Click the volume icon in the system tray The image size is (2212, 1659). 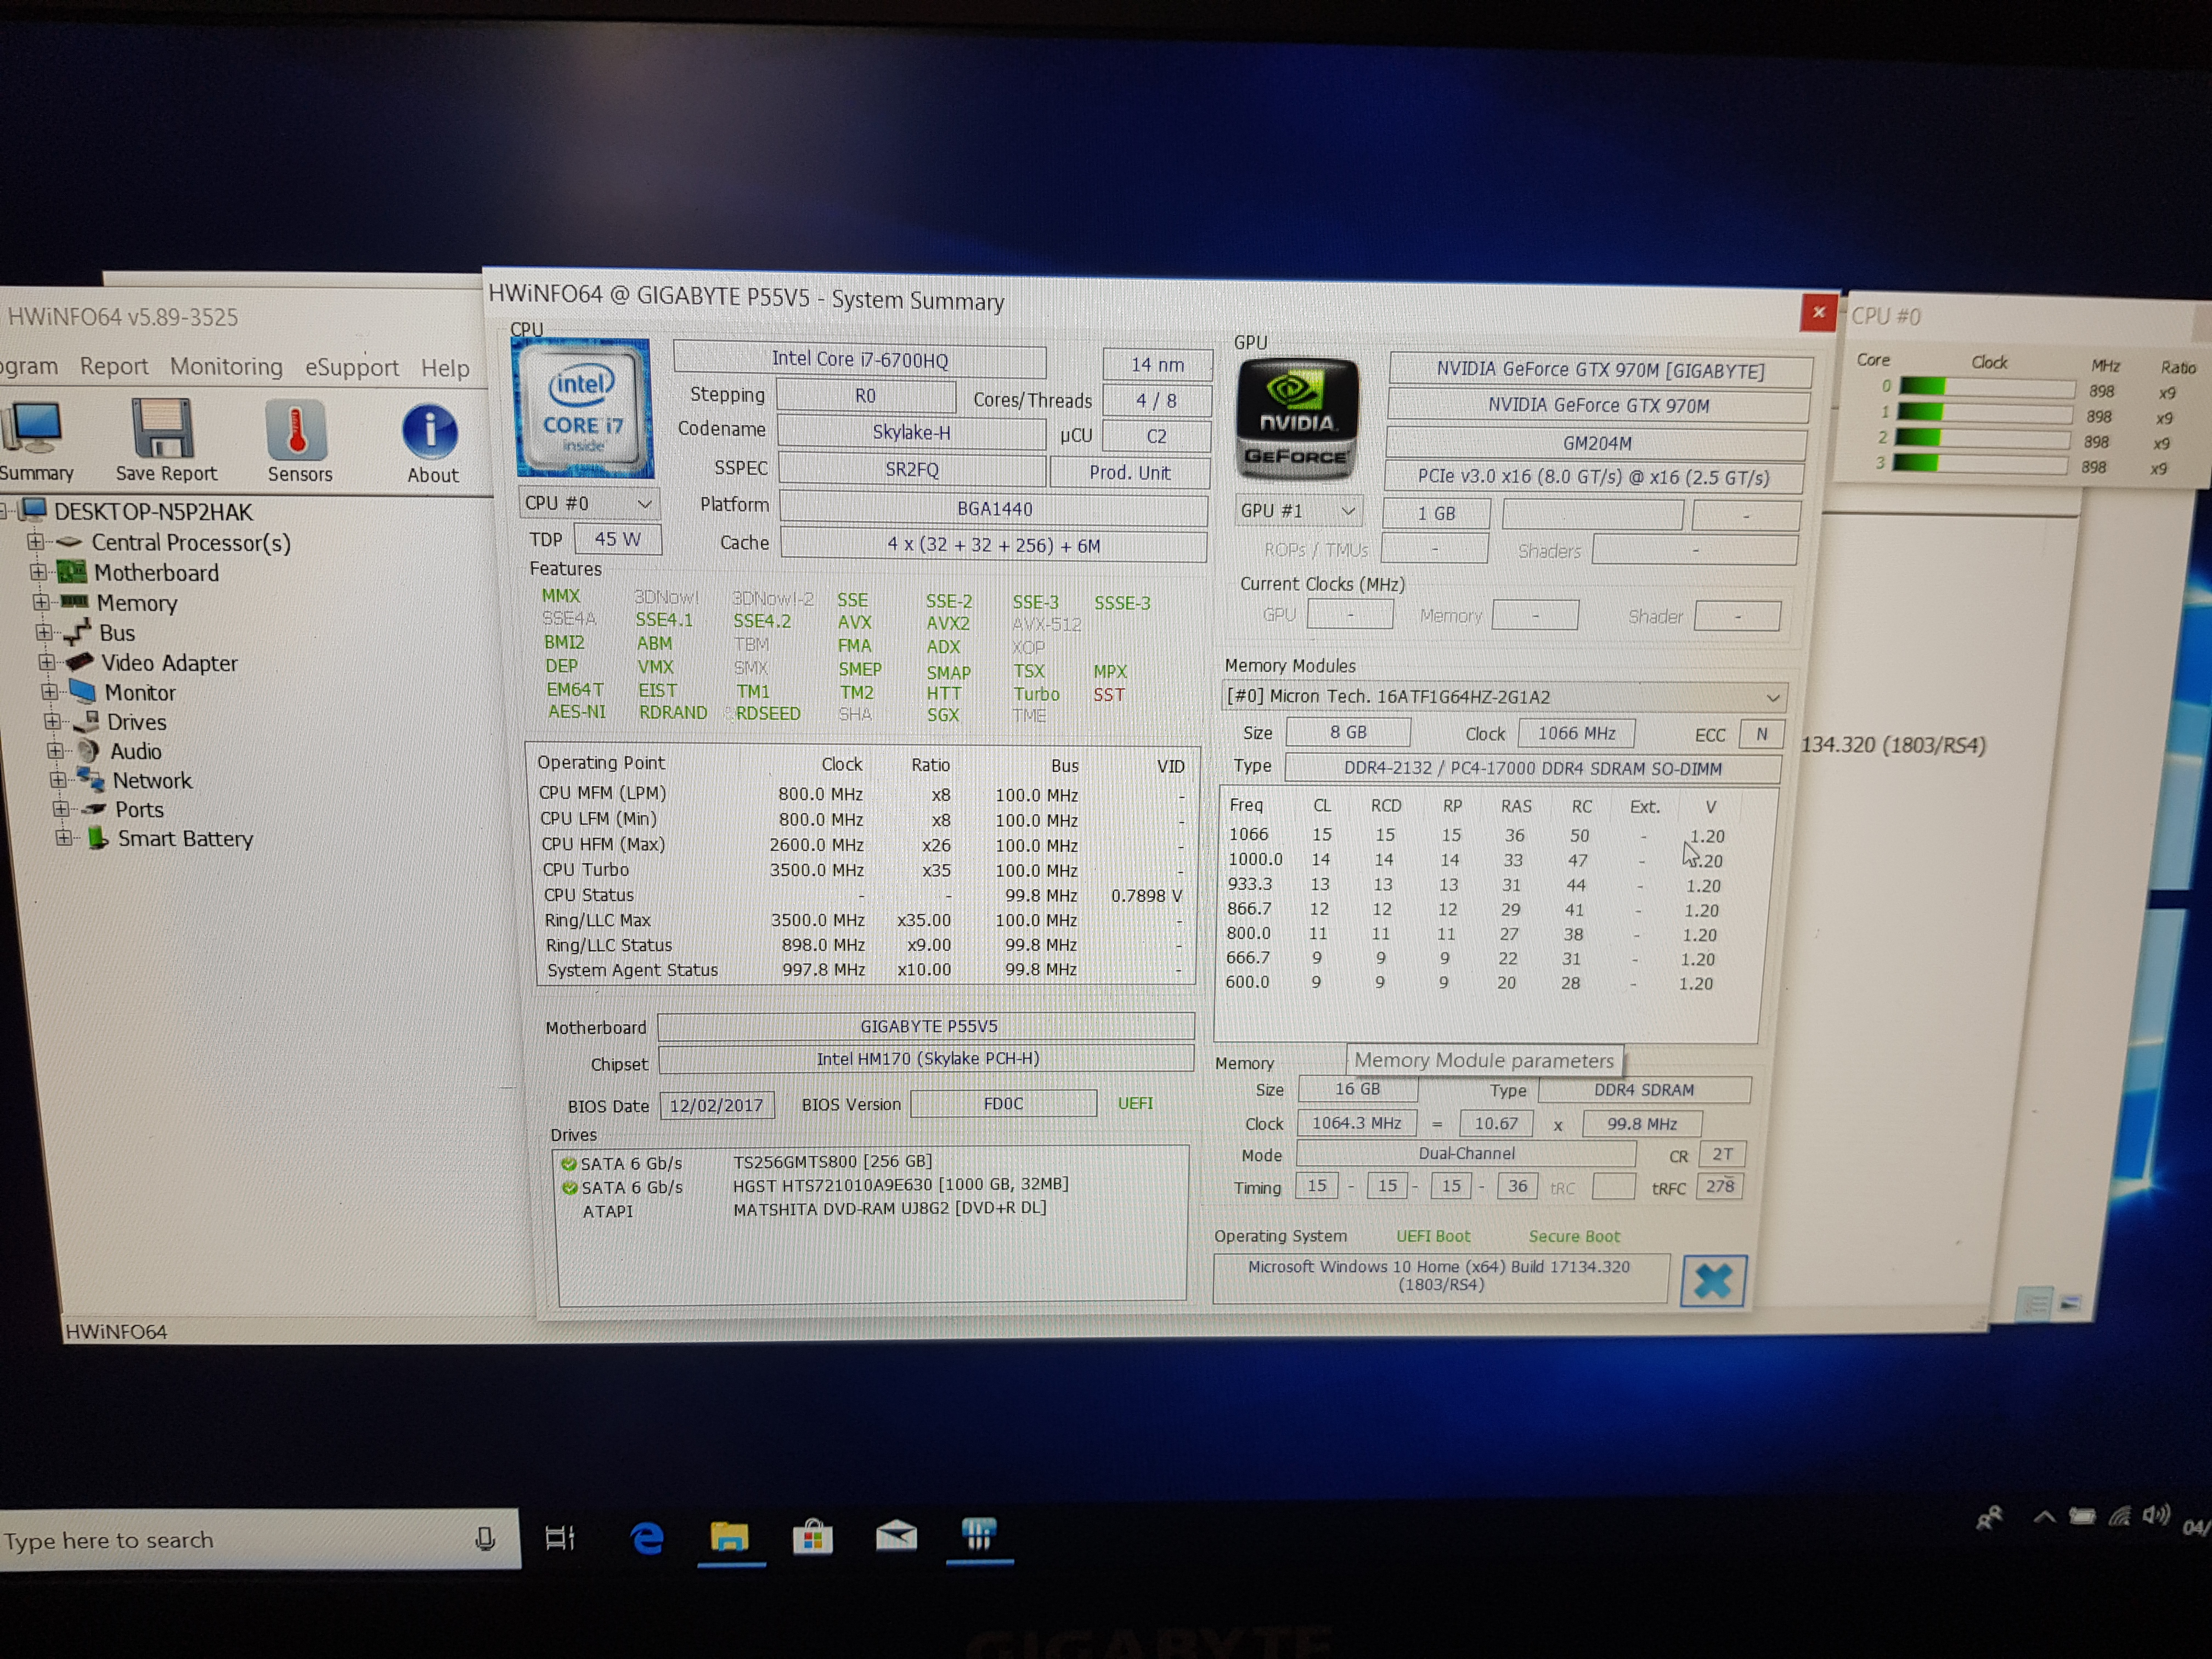tap(2155, 1515)
